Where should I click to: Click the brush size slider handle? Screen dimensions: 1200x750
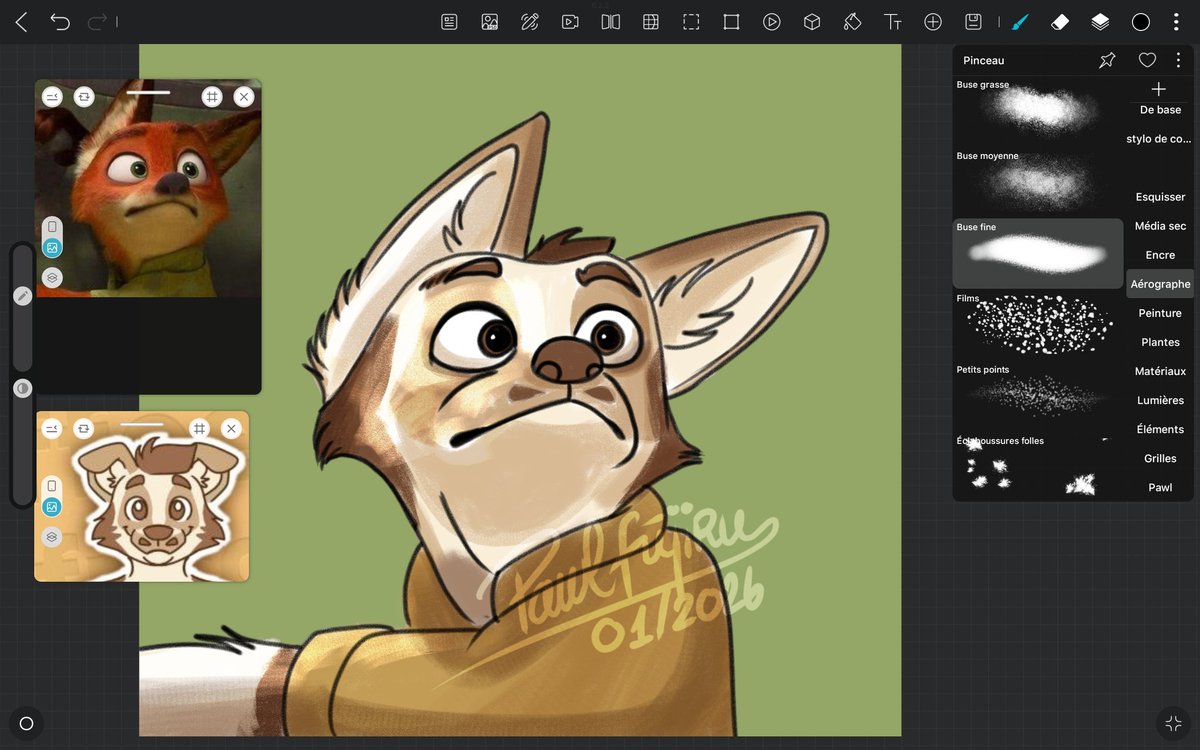coord(22,296)
